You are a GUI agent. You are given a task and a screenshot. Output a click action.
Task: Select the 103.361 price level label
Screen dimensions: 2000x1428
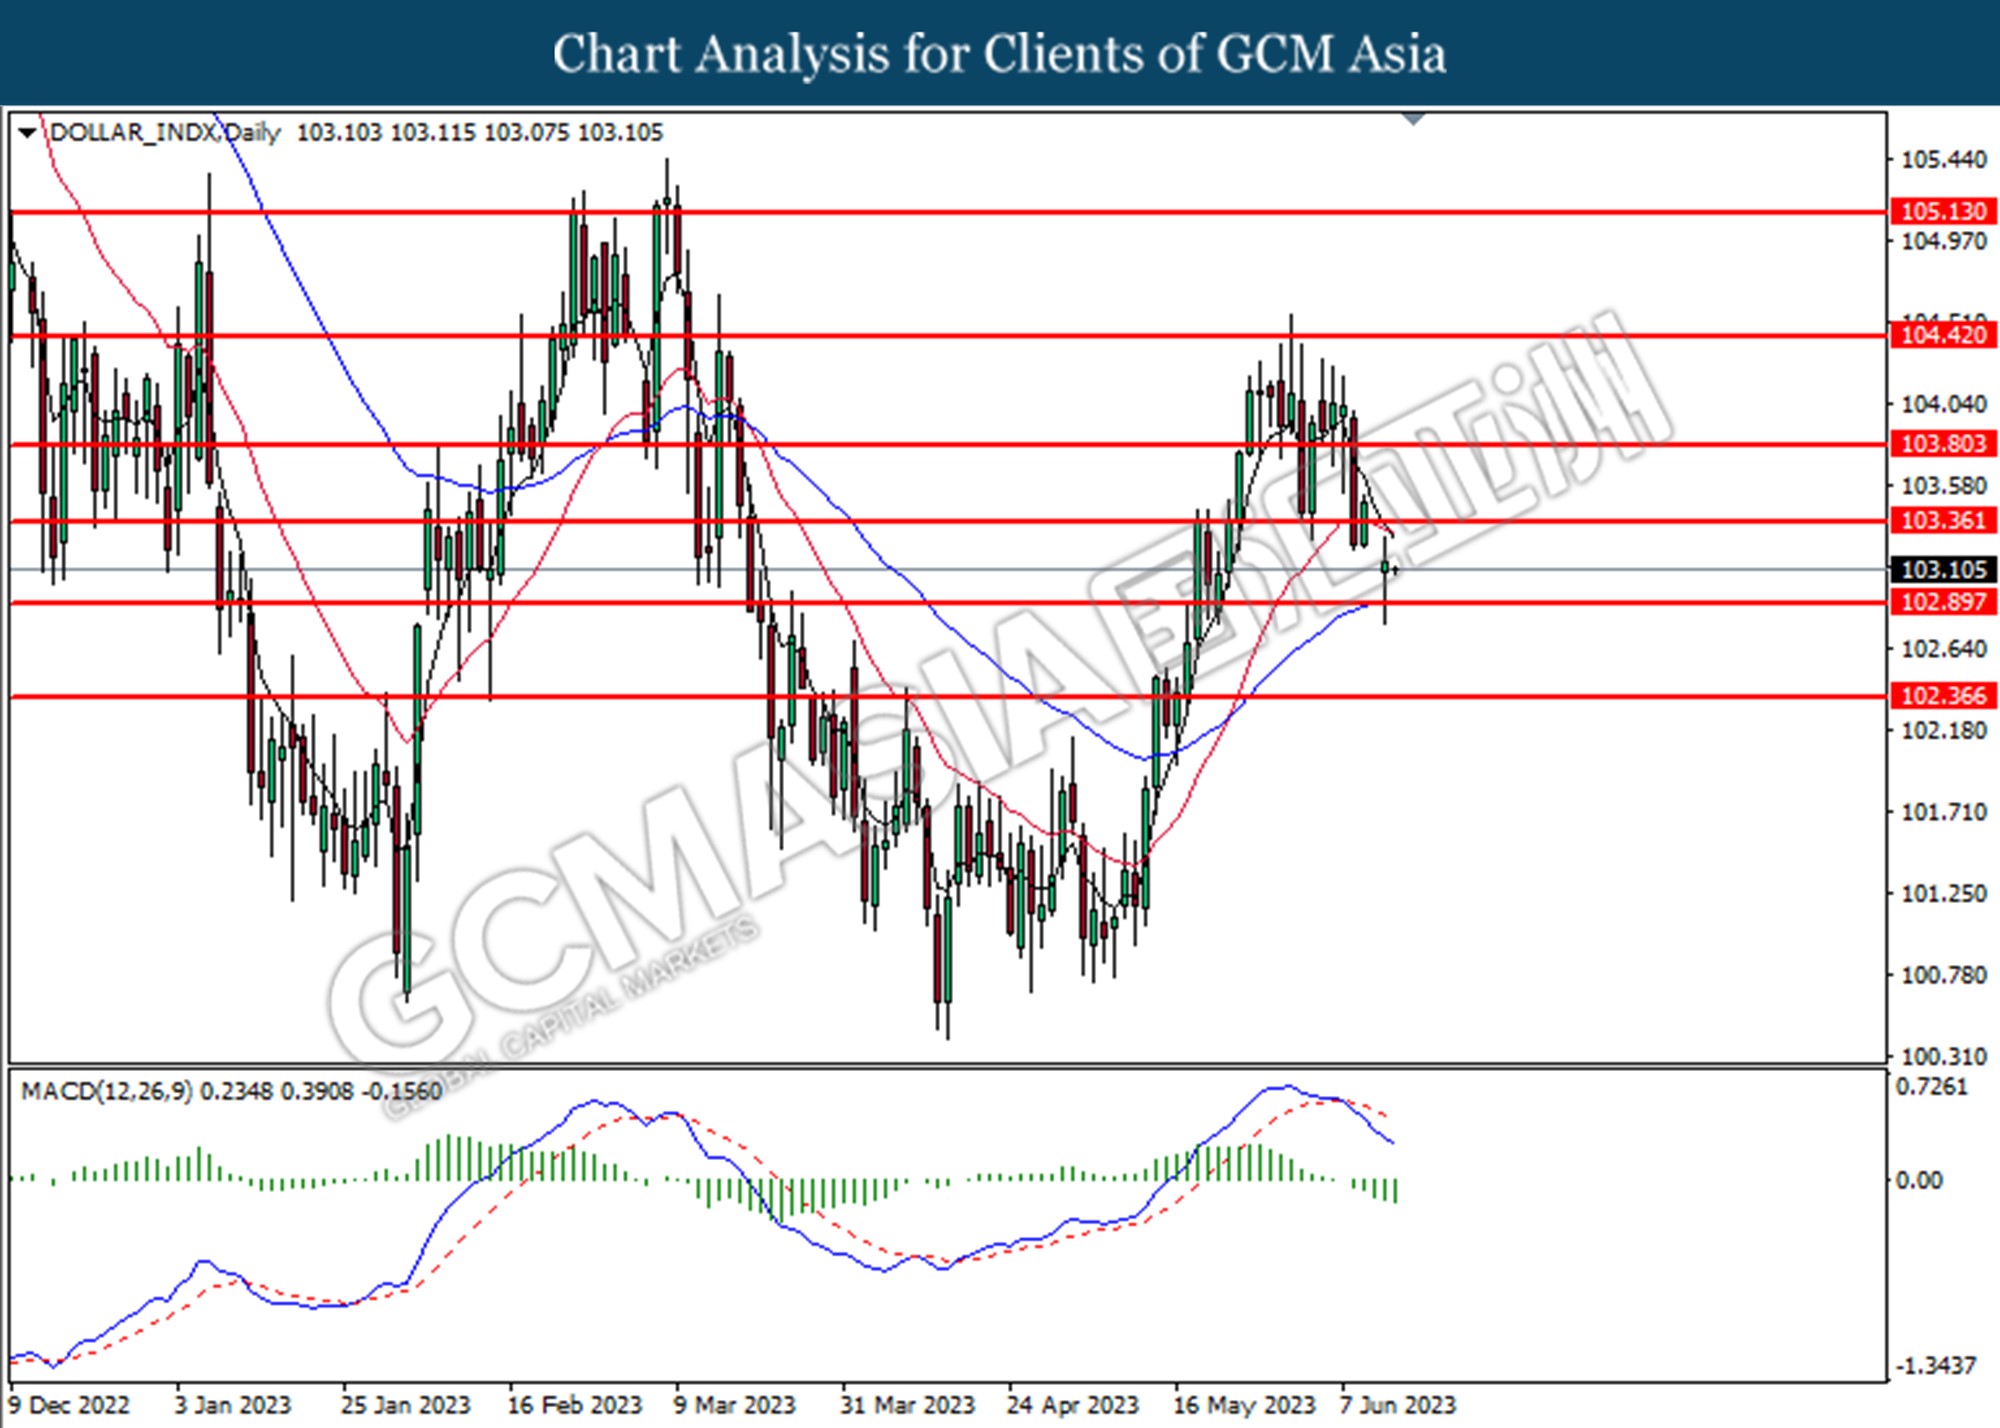pos(1943,521)
